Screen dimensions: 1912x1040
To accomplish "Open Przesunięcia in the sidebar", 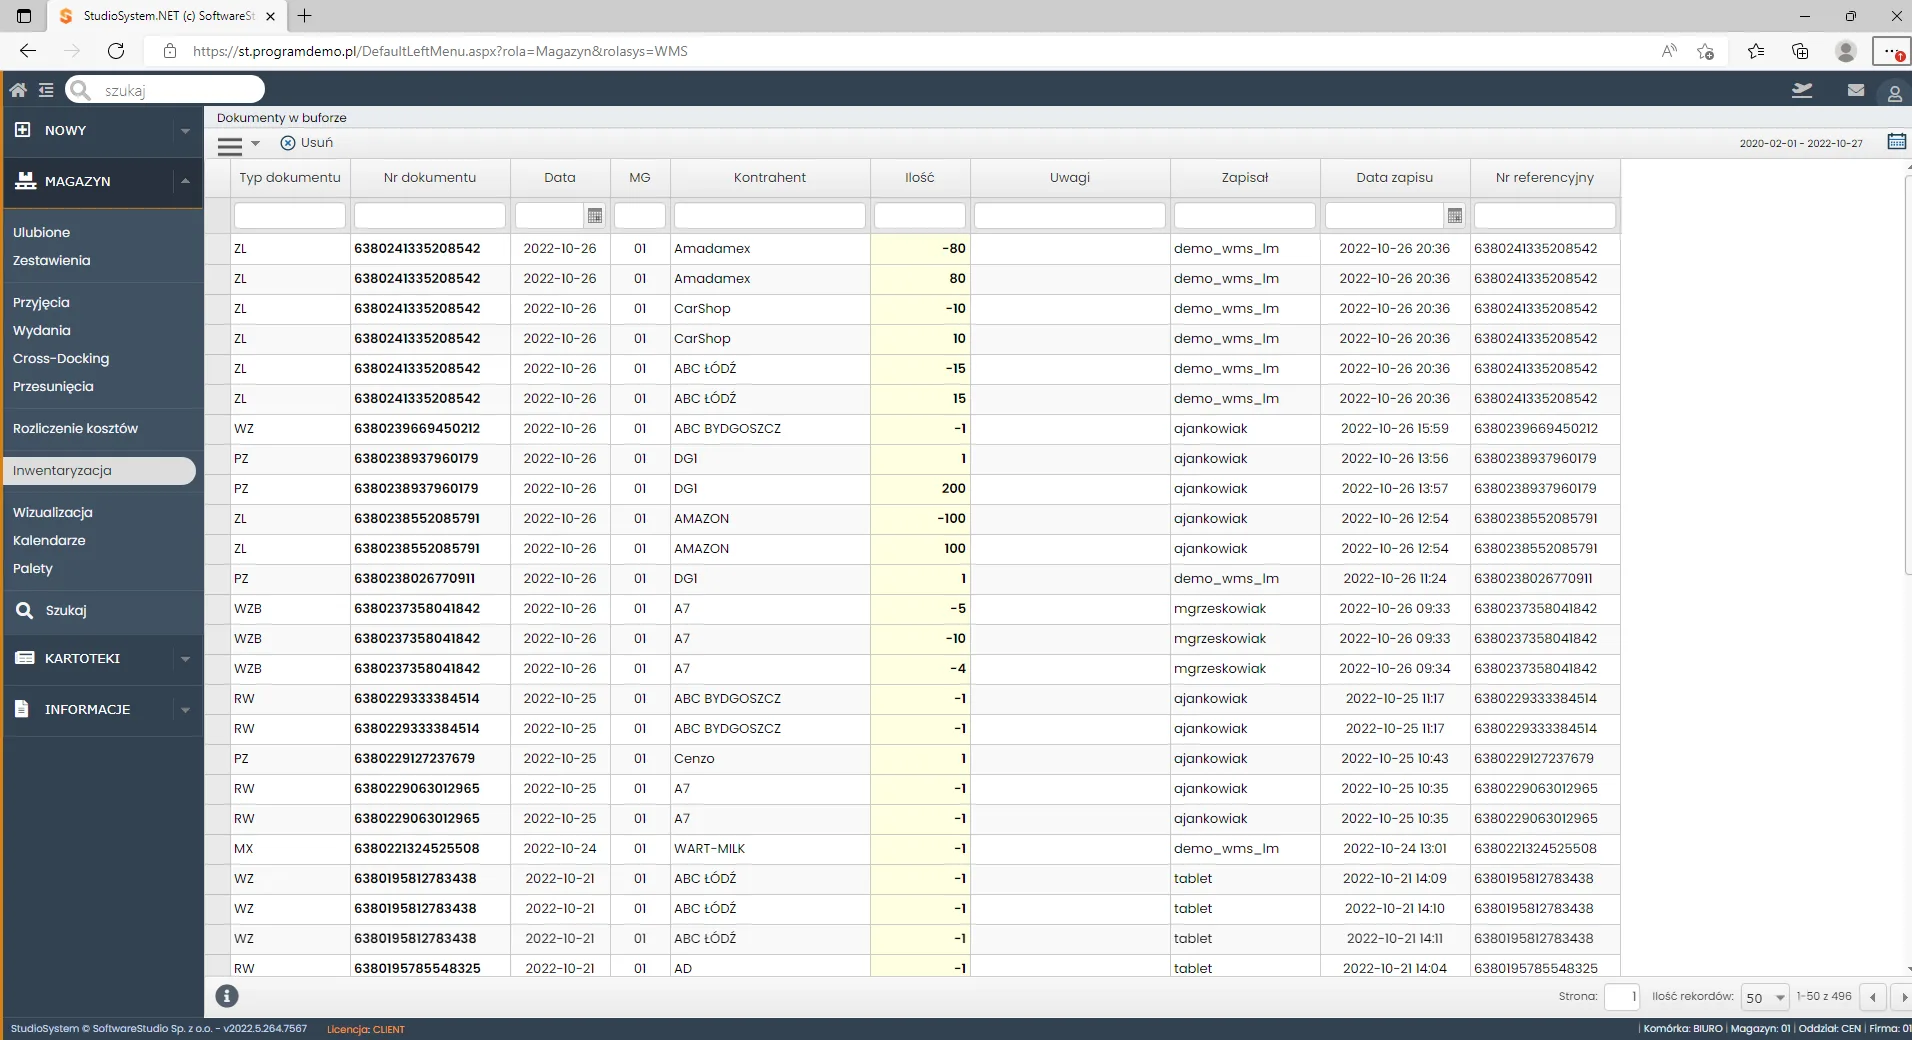I will 53,386.
